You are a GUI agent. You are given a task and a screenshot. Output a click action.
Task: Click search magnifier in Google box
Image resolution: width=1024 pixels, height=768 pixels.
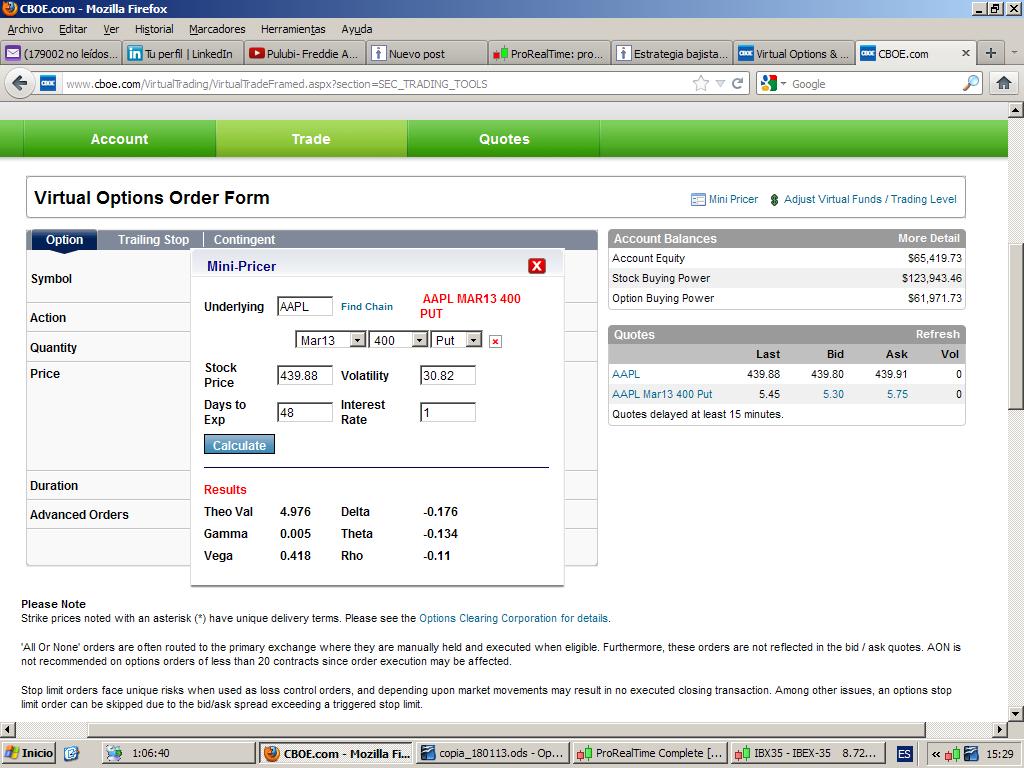tap(971, 84)
